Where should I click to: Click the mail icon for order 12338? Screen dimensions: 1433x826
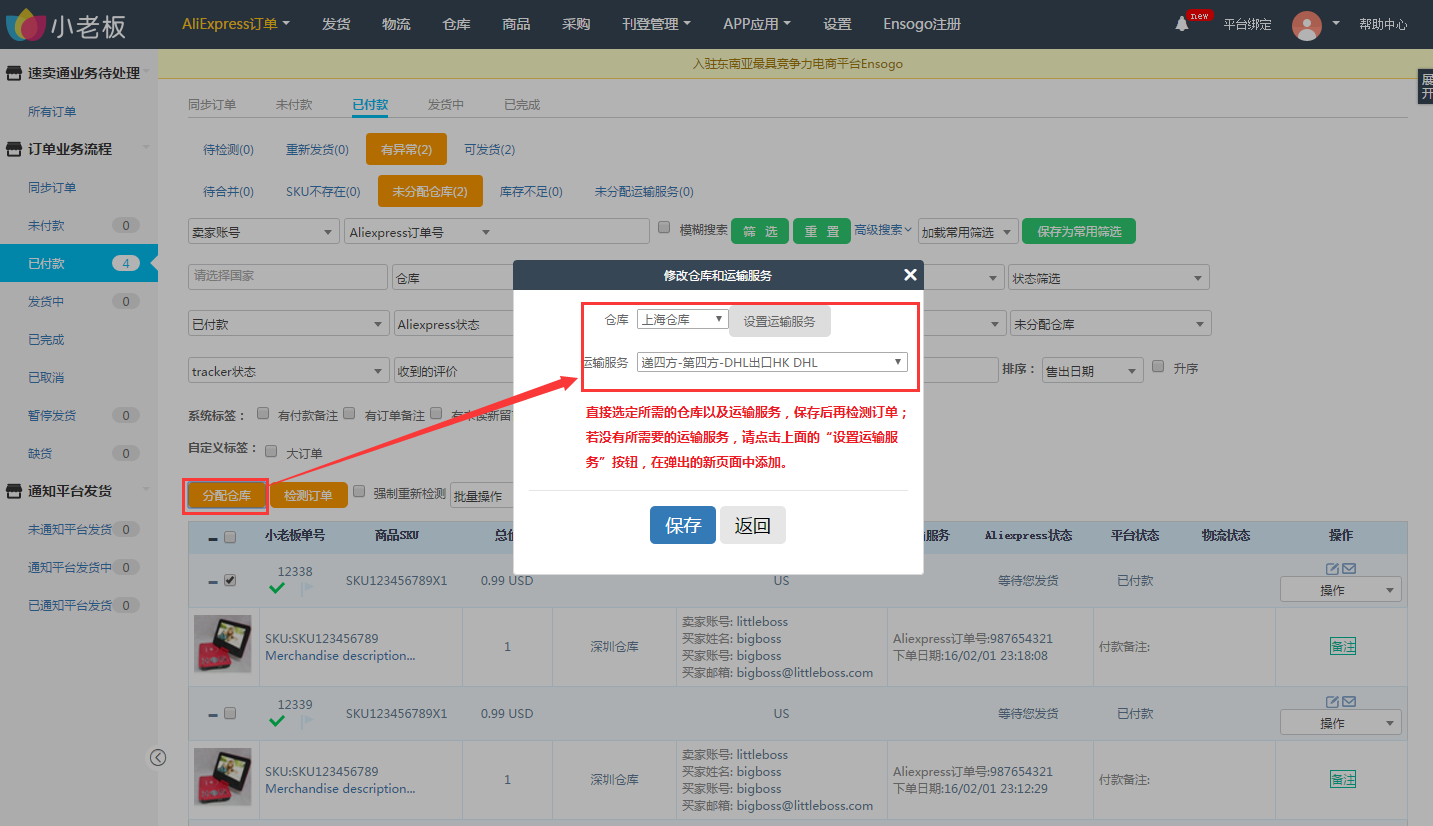point(1349,569)
